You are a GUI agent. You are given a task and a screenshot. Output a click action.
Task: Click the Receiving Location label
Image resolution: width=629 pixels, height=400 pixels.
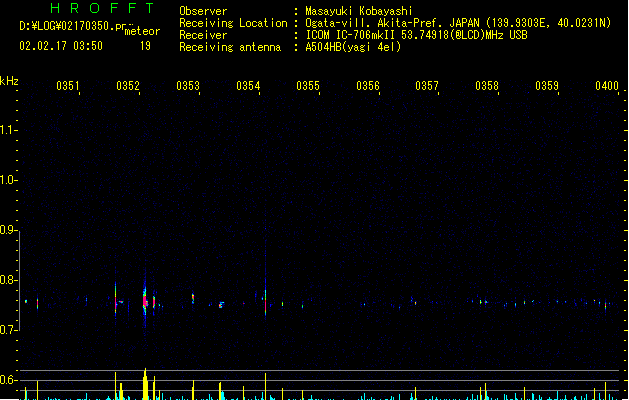click(233, 23)
